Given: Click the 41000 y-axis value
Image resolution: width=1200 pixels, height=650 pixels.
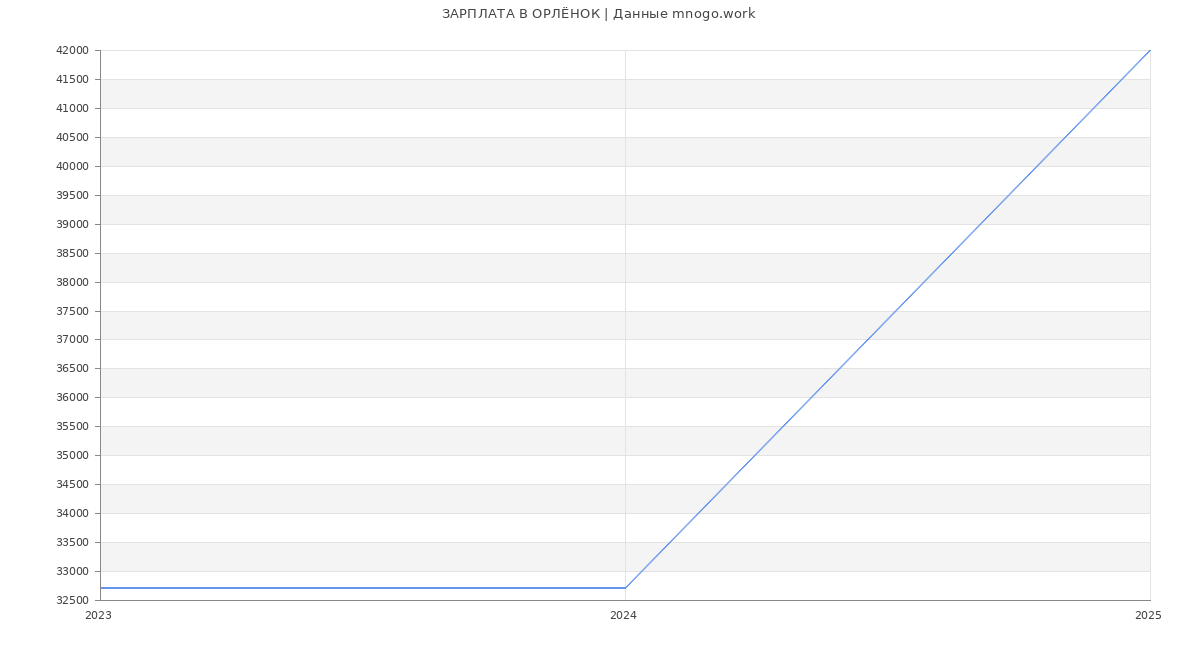Looking at the screenshot, I should 72,109.
